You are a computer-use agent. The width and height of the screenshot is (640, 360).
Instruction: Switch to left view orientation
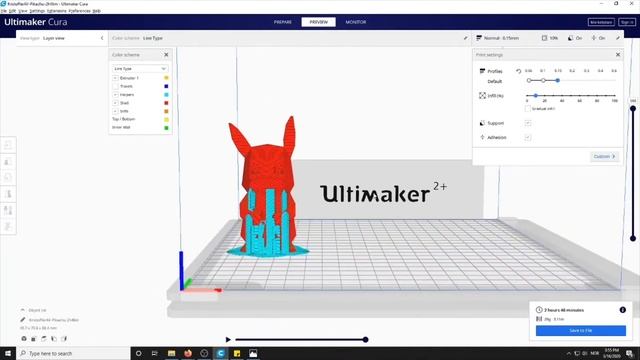pyautogui.click(x=54, y=339)
